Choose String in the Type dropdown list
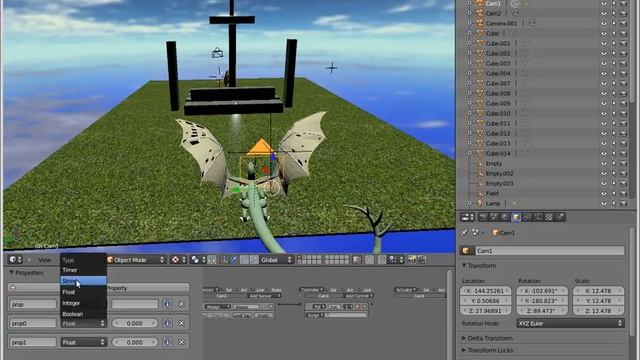640x360 pixels. click(x=83, y=281)
